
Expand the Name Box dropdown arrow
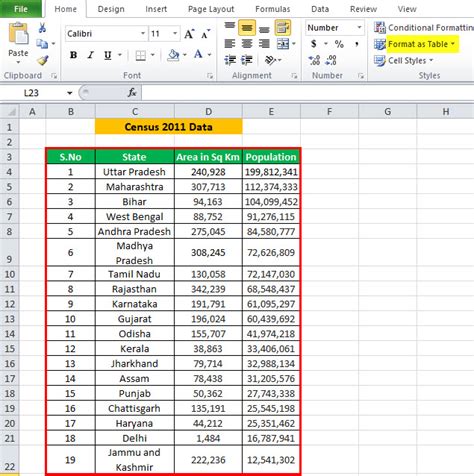pos(70,93)
